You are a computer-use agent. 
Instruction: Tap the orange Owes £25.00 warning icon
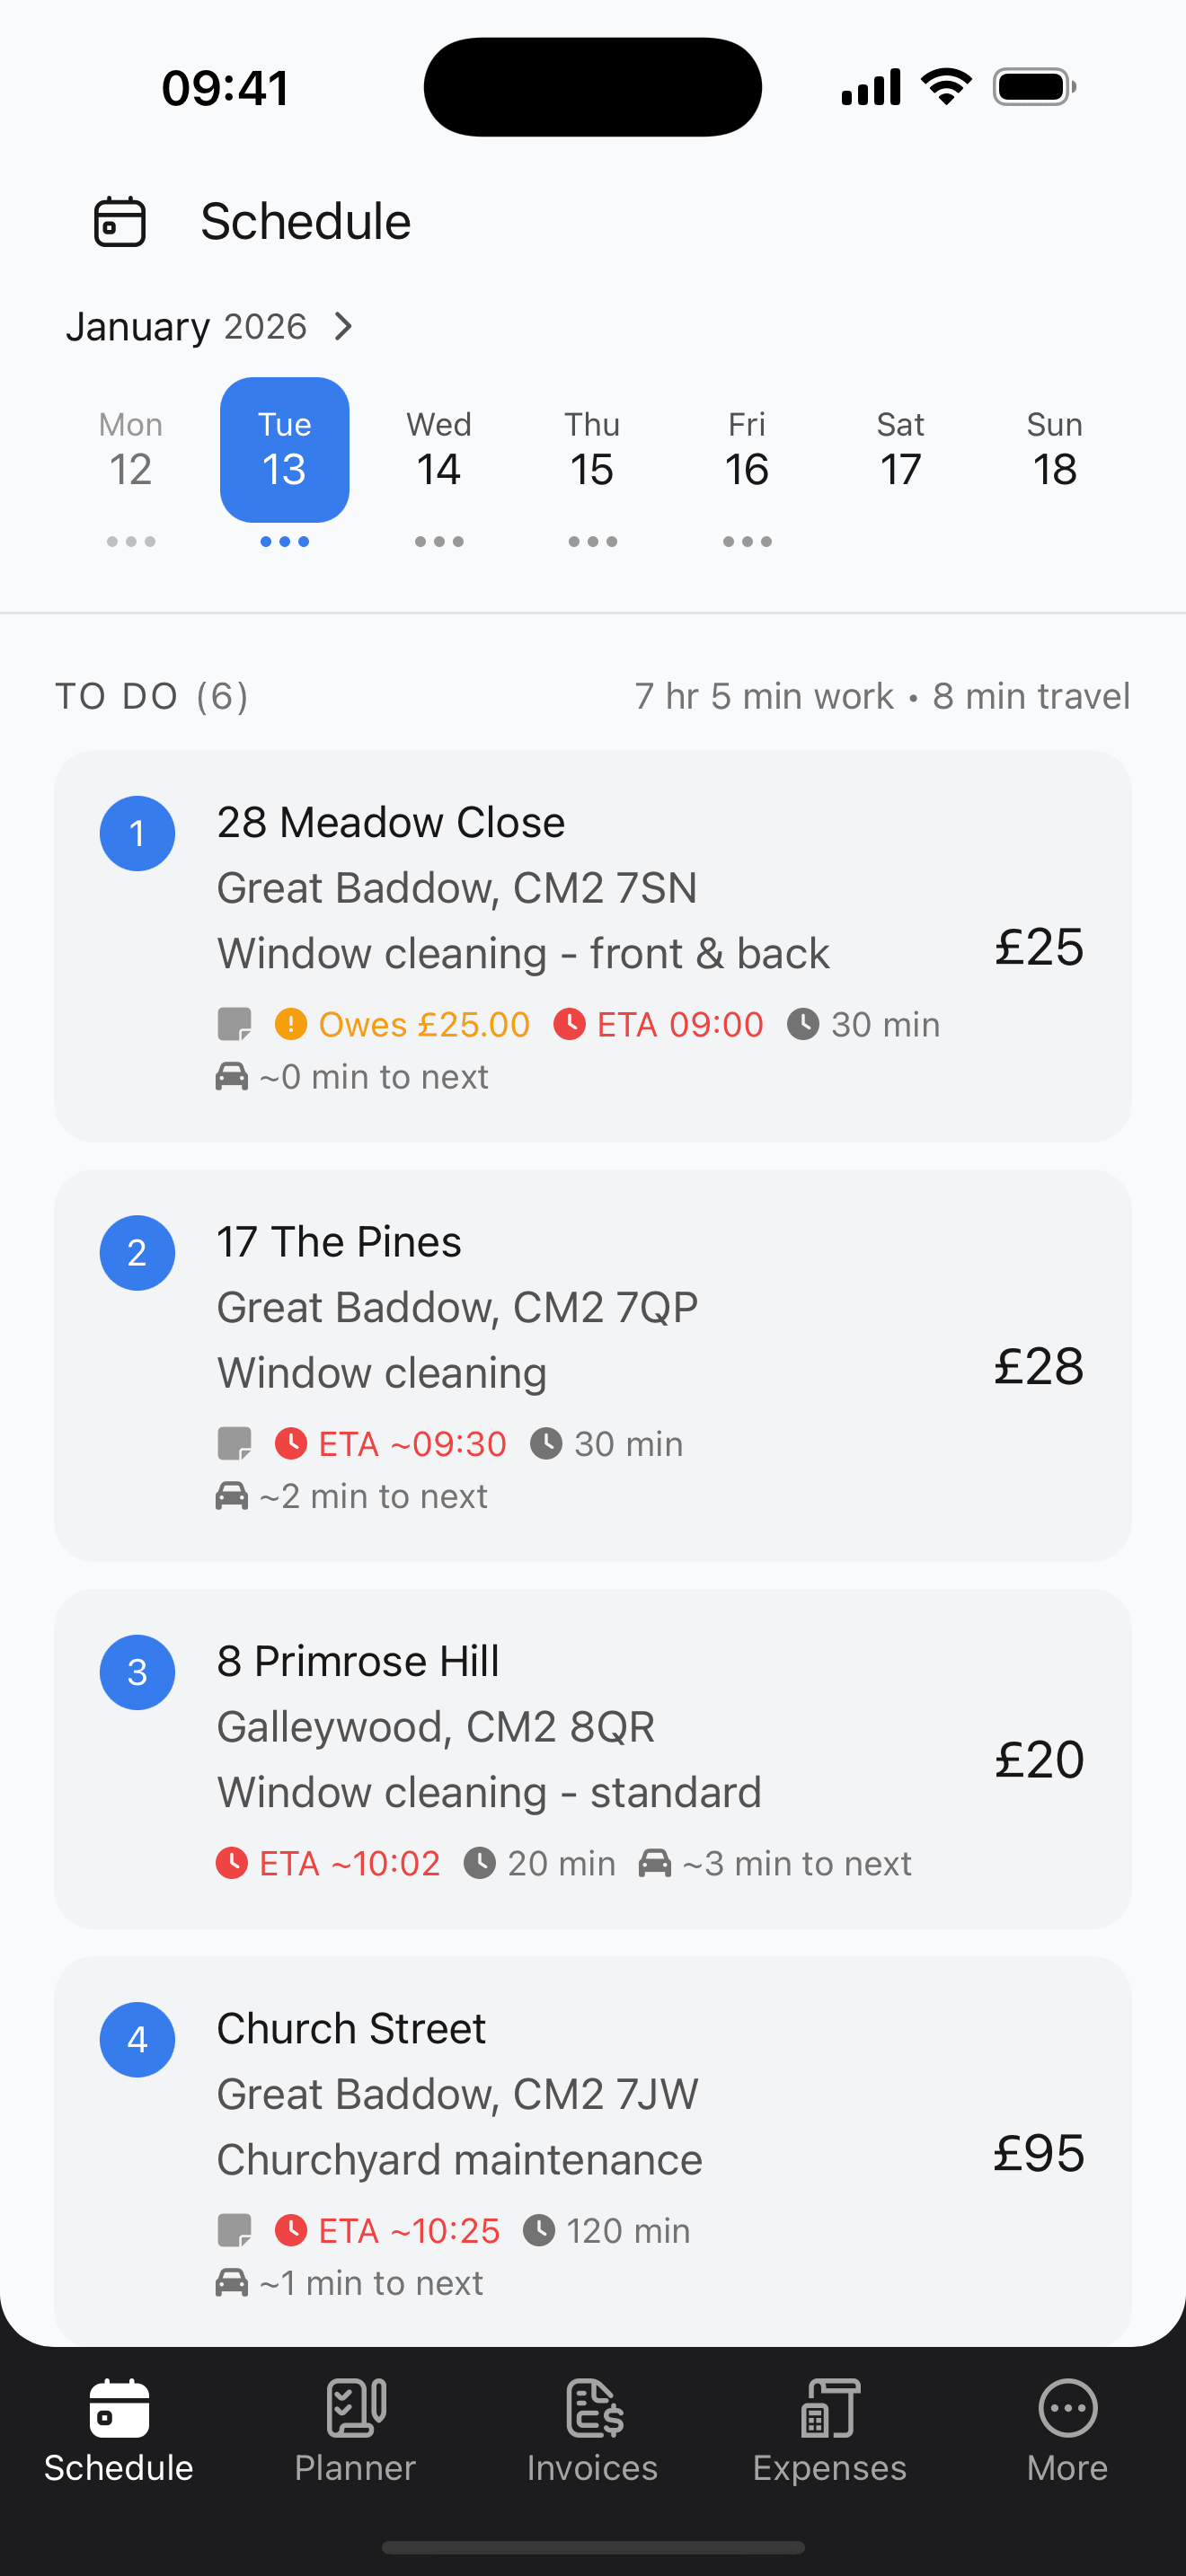(290, 1024)
